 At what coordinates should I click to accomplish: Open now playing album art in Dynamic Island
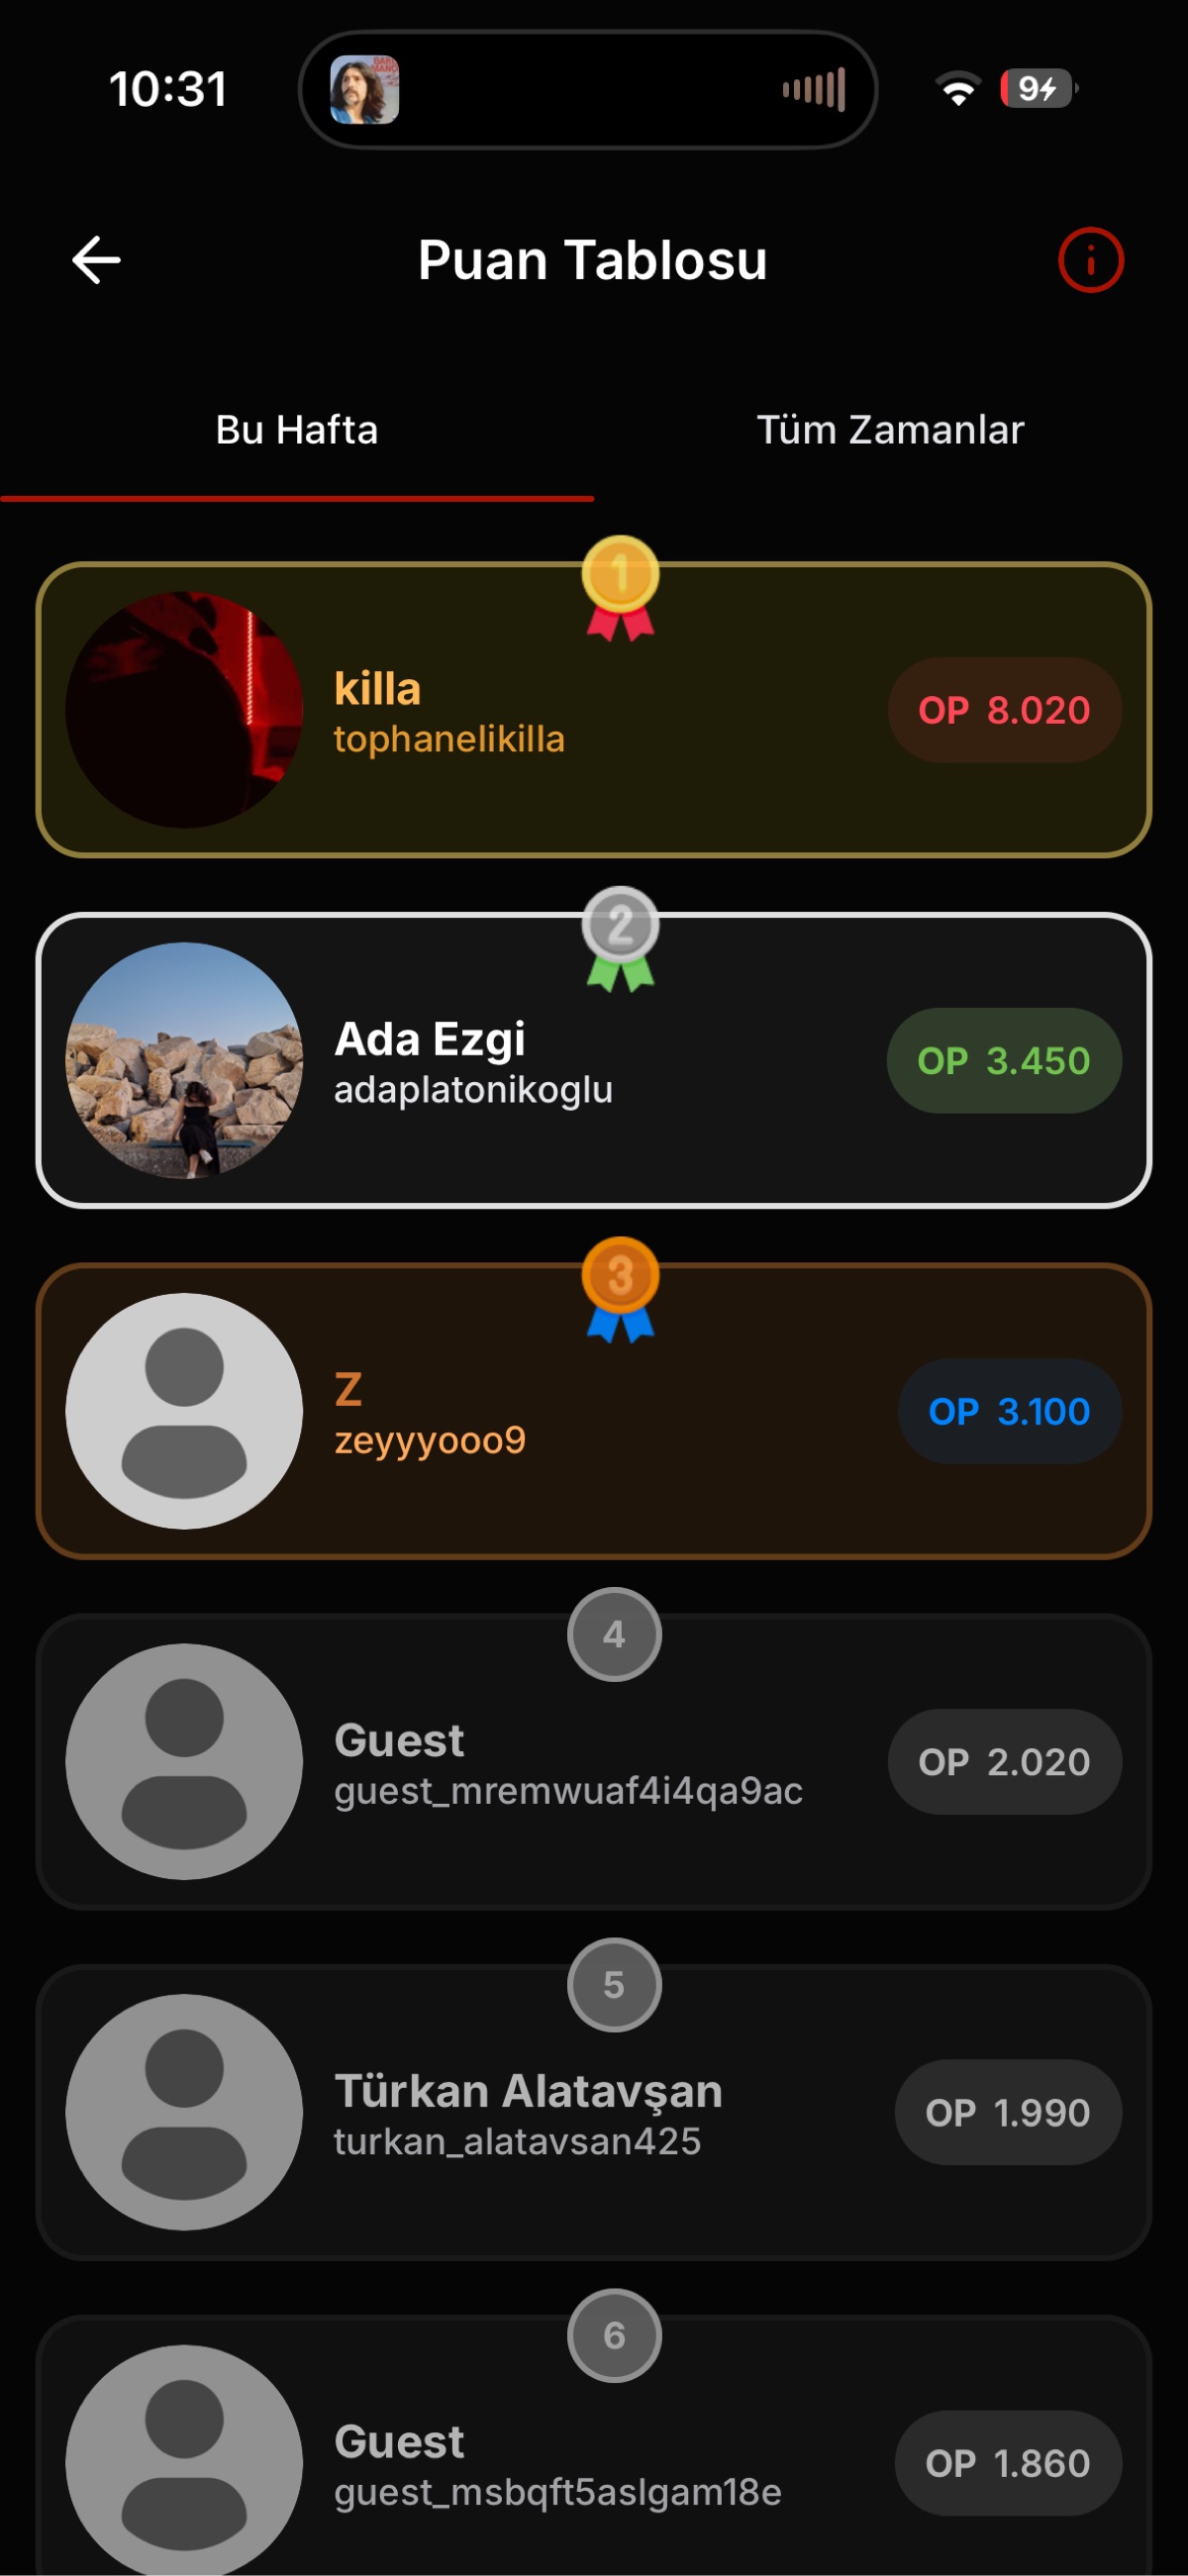click(365, 89)
